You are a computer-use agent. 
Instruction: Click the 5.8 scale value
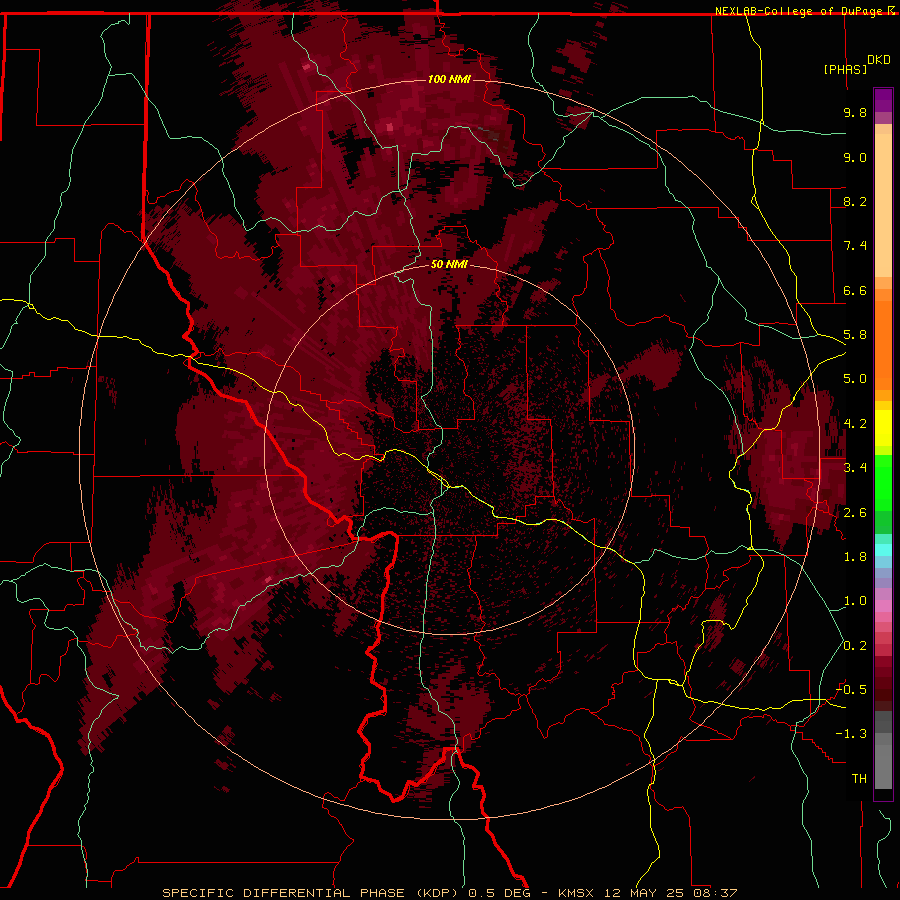pyautogui.click(x=855, y=335)
